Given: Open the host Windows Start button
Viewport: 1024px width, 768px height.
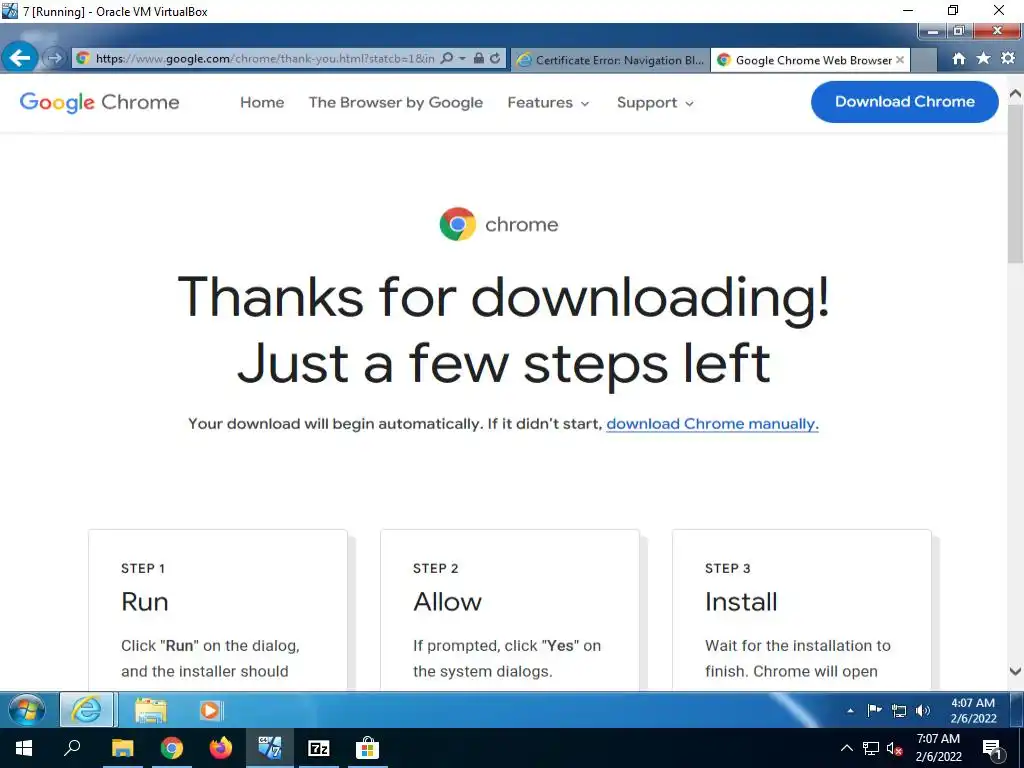Looking at the screenshot, I should coord(24,748).
